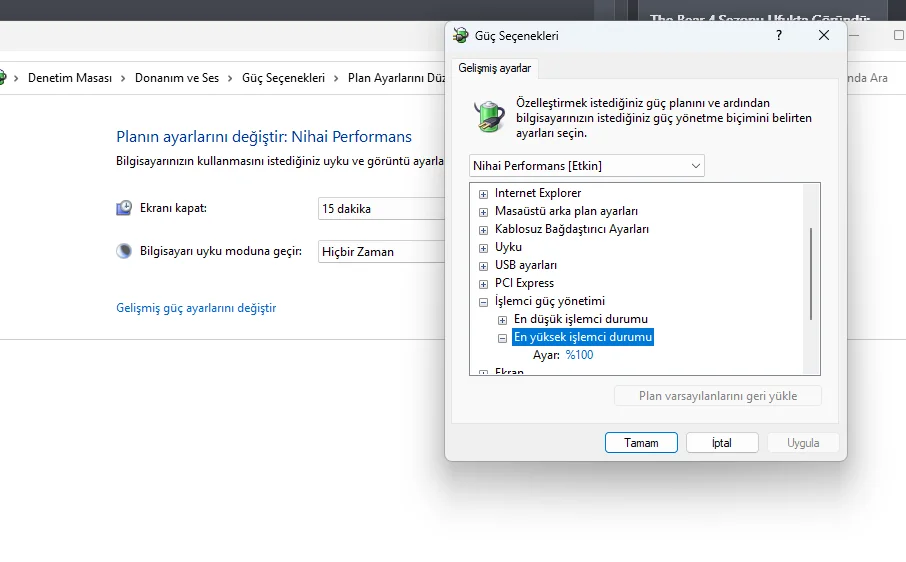The width and height of the screenshot is (906, 562).
Task: Click the Ekranı kapat monitor clock icon
Action: pyautogui.click(x=124, y=208)
